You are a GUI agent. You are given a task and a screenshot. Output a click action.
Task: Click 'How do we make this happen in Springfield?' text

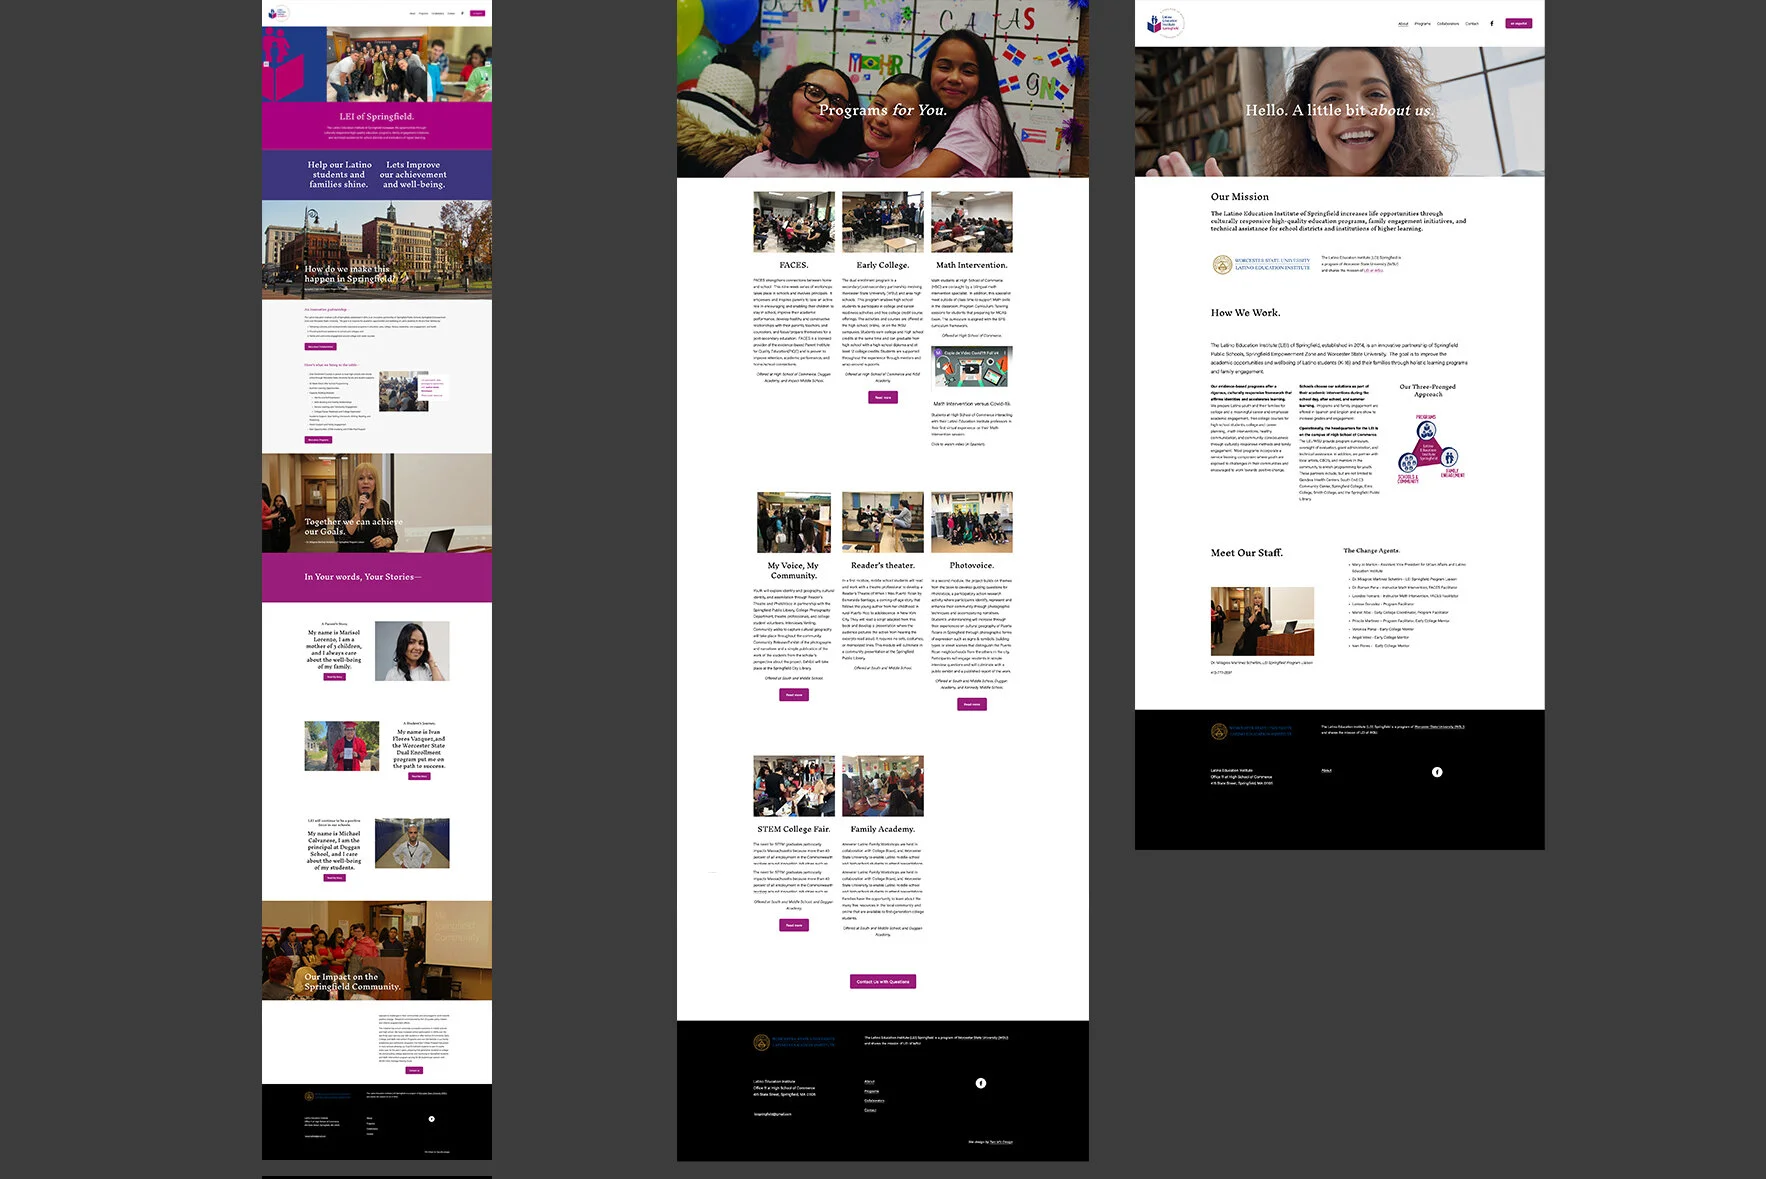tap(351, 274)
